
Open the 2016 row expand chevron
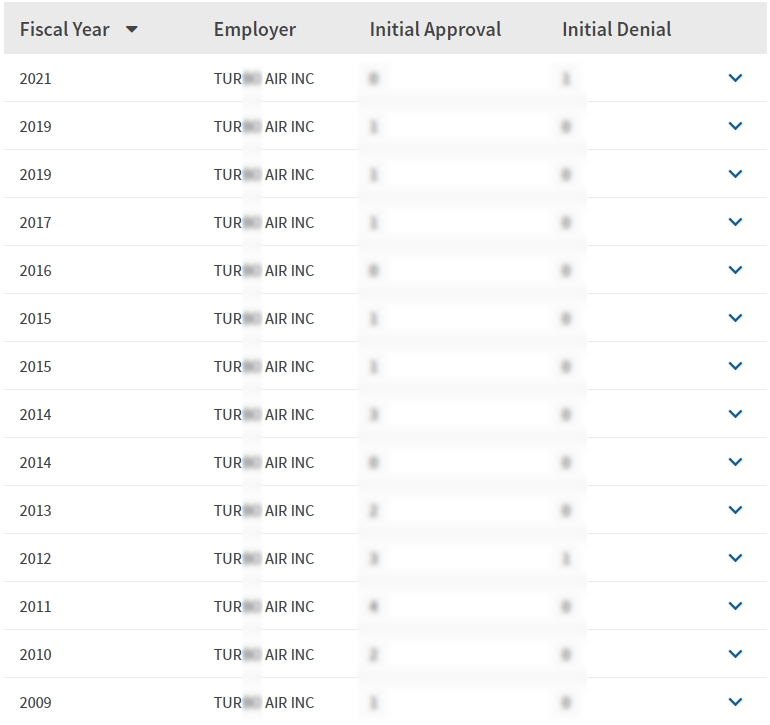tap(735, 270)
